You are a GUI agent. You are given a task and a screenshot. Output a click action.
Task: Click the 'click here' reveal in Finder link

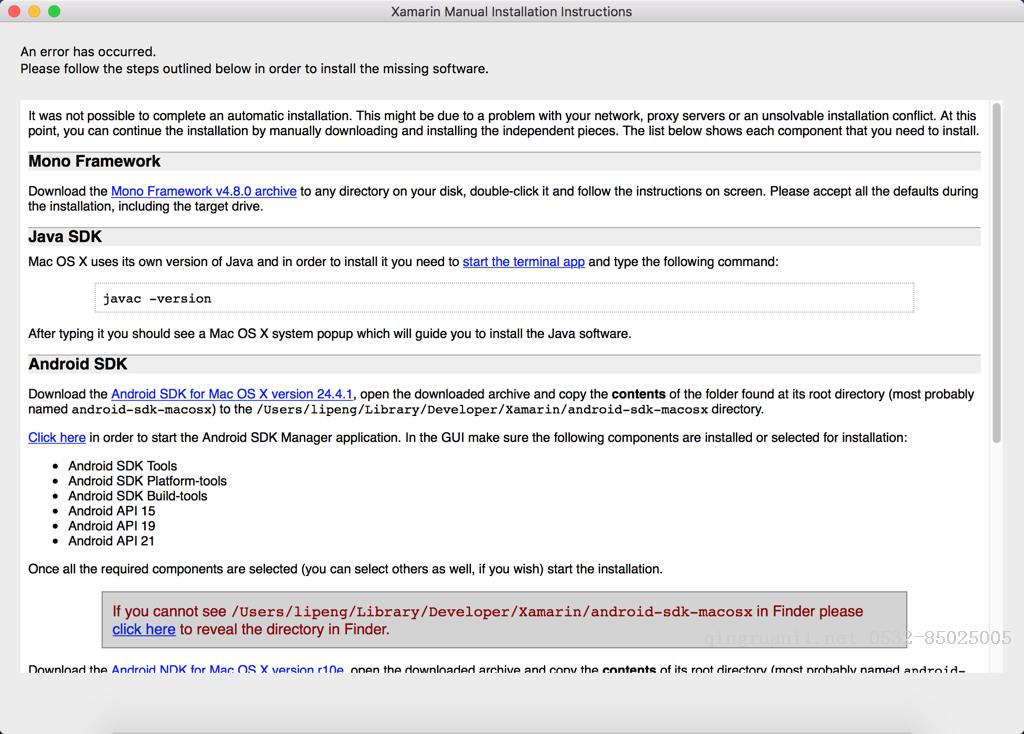pos(144,630)
